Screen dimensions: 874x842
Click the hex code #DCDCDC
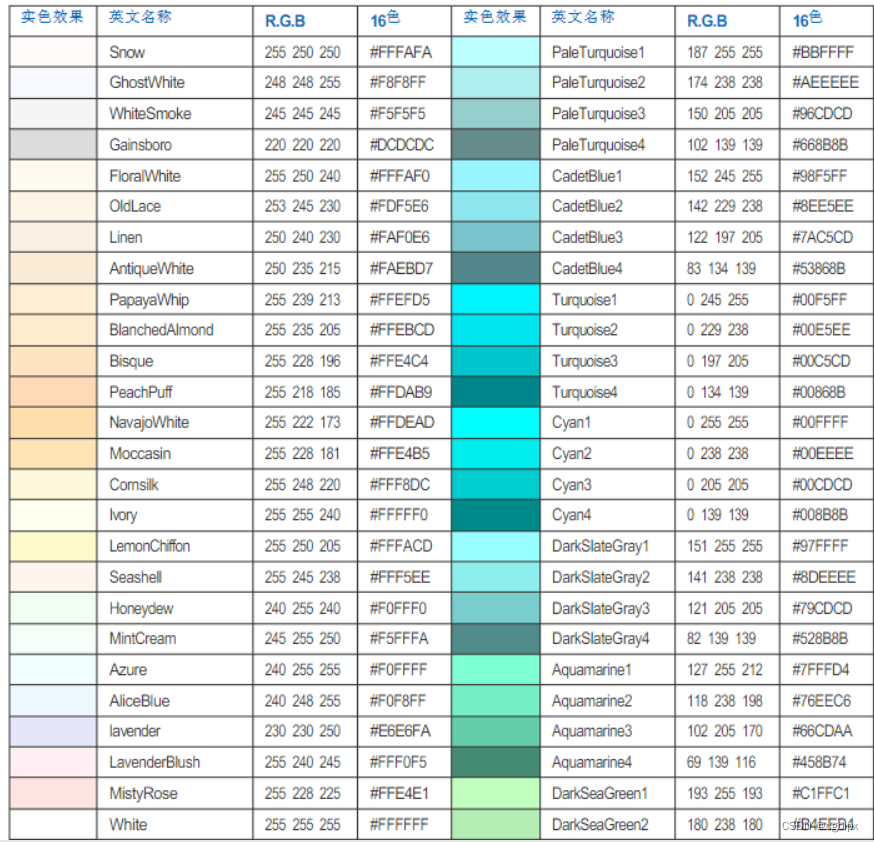402,145
